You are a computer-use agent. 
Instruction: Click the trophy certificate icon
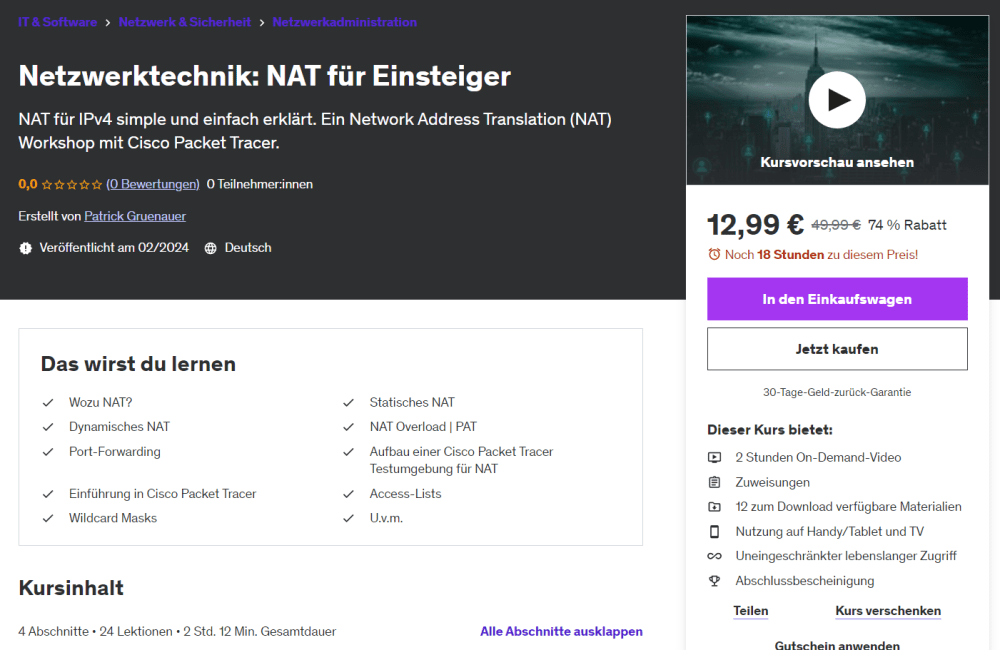click(714, 581)
